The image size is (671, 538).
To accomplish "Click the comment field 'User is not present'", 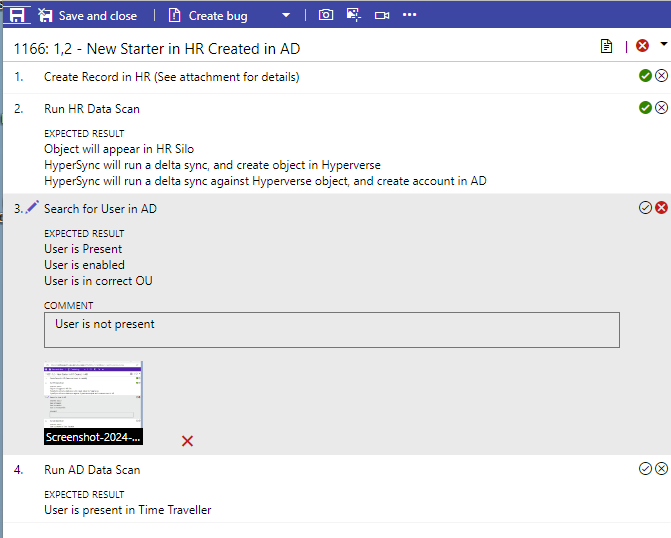I will click(x=331, y=330).
